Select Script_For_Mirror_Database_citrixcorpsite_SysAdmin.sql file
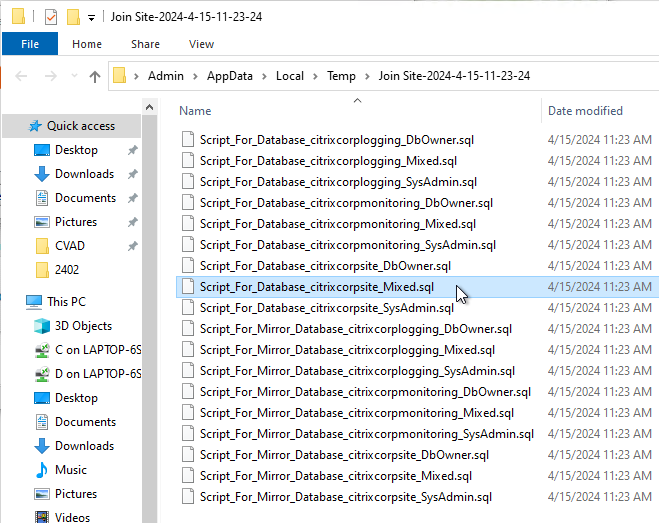The height and width of the screenshot is (523, 659). [346, 497]
